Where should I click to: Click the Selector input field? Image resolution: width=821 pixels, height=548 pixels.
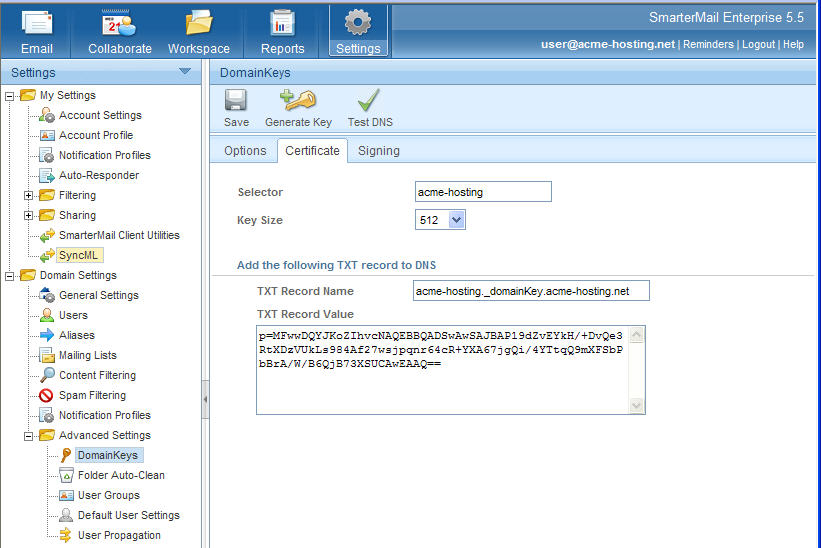(483, 192)
